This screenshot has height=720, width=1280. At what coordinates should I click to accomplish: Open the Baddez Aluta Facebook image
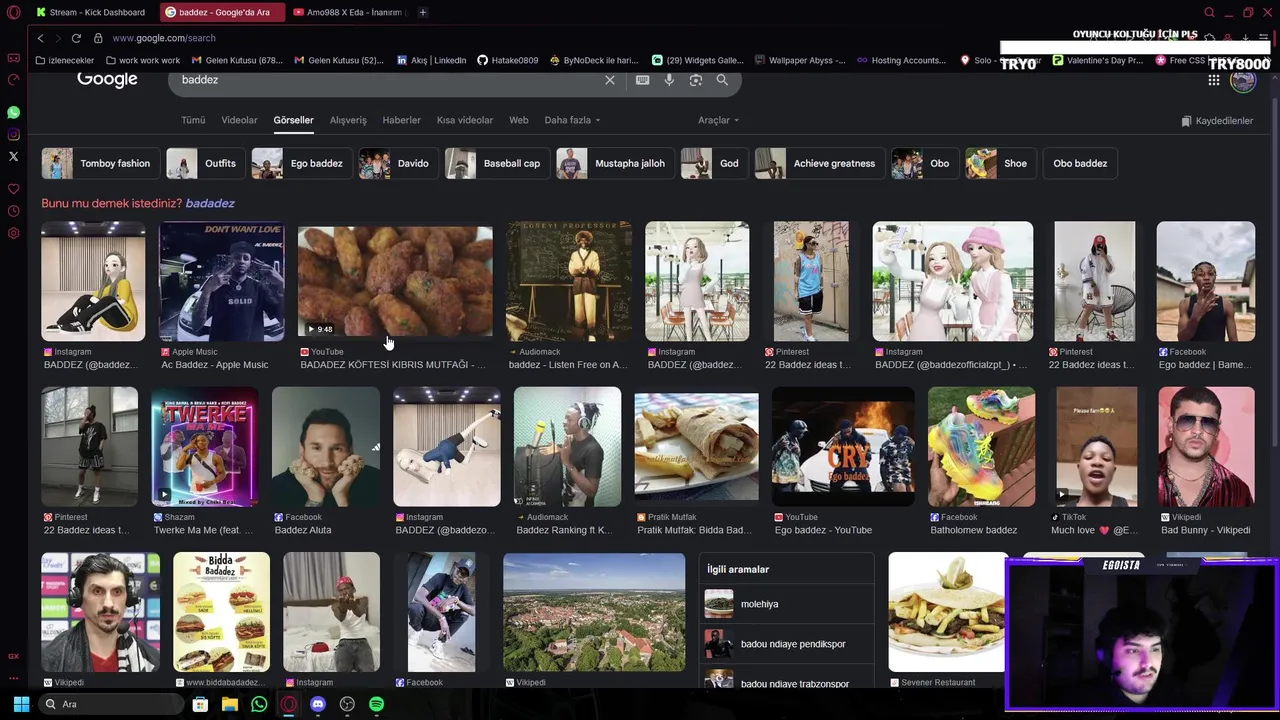tap(326, 447)
